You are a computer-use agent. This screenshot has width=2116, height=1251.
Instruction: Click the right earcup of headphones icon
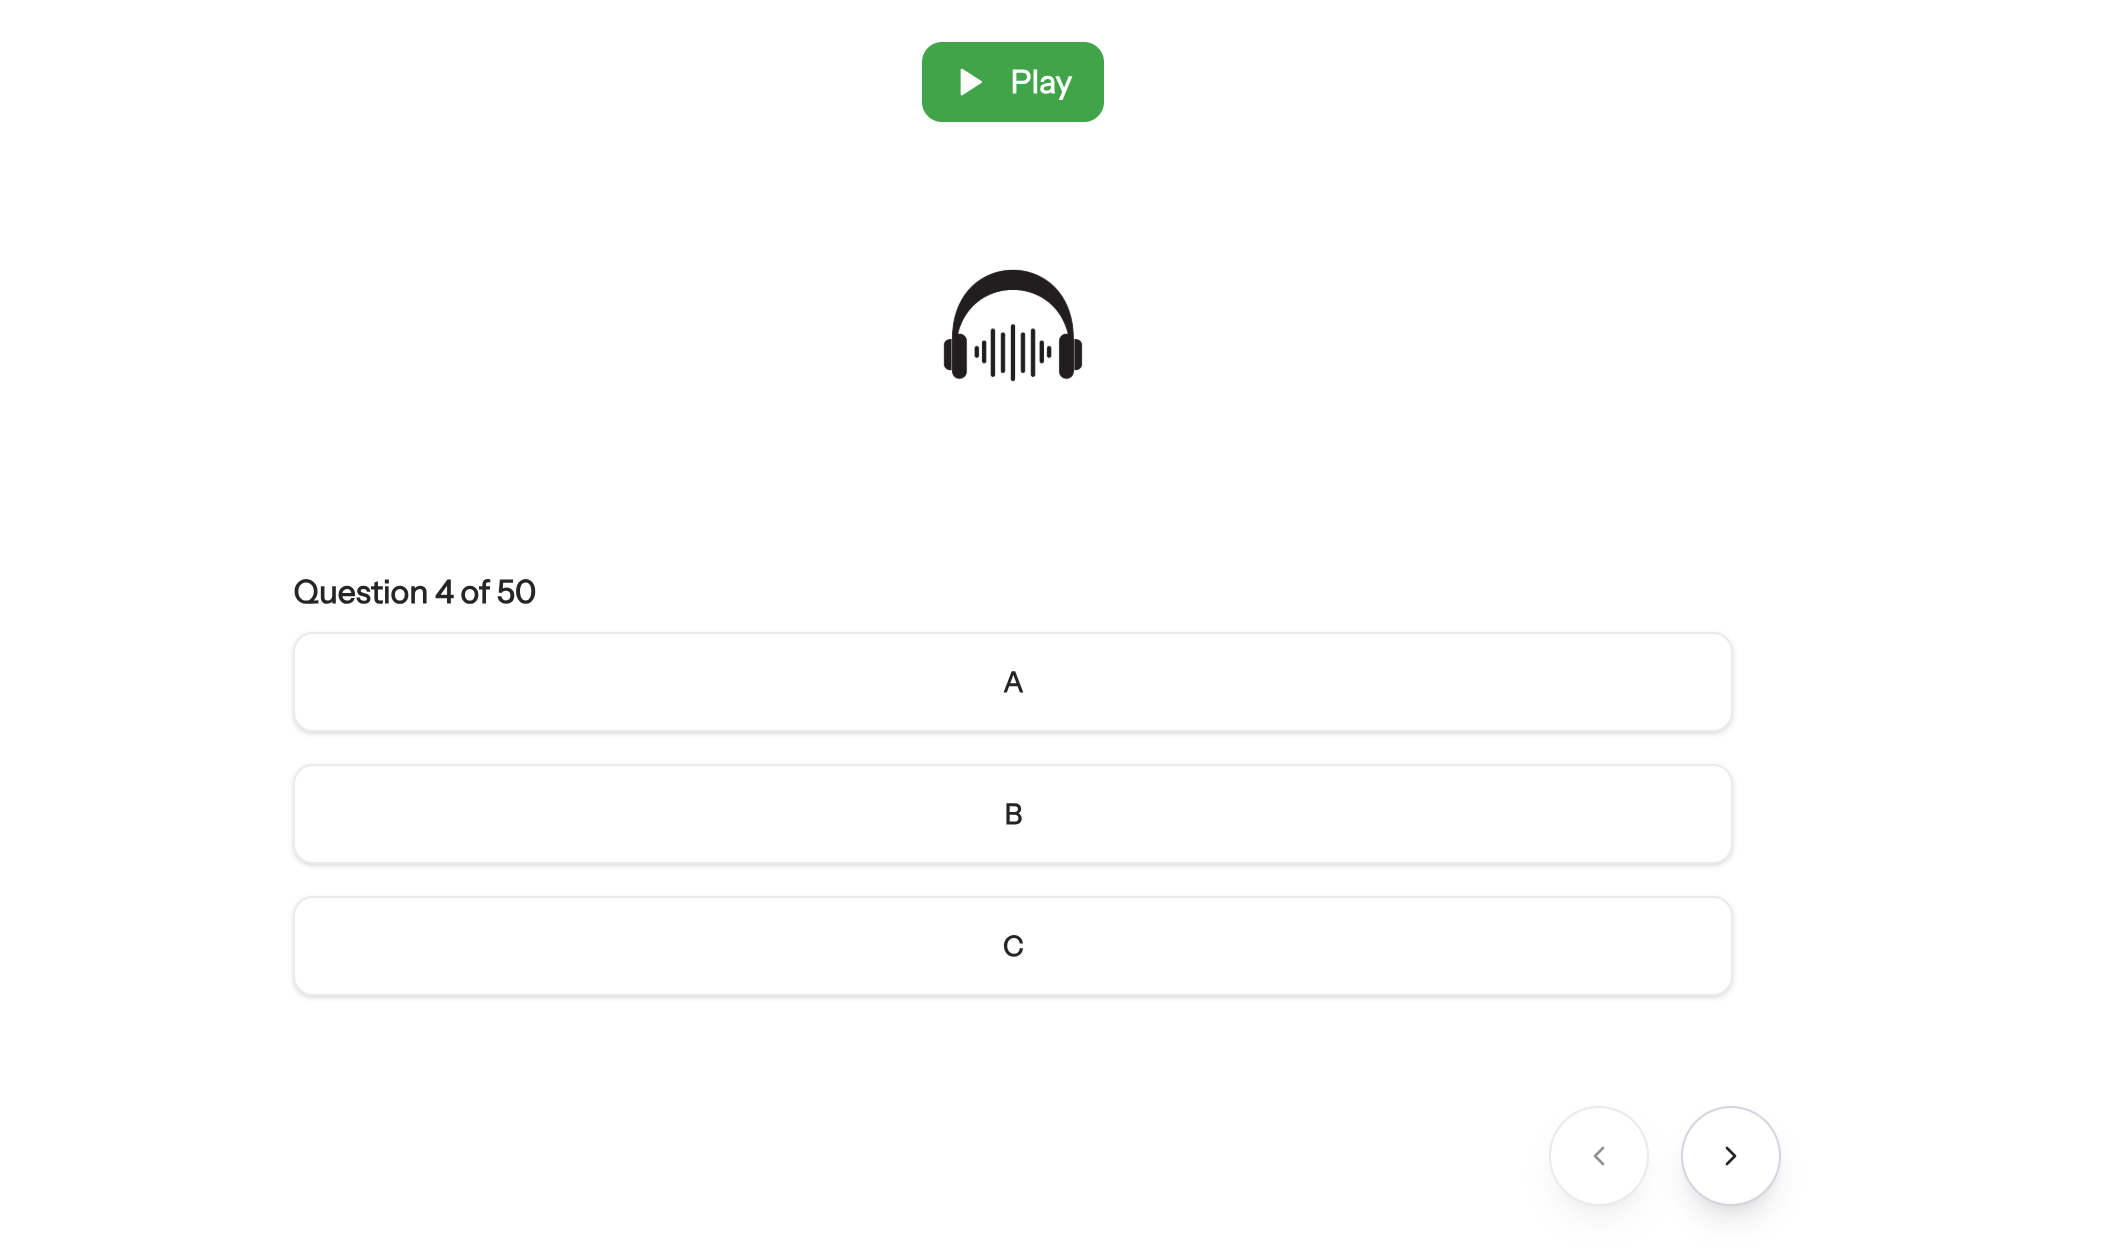[x=1069, y=356]
